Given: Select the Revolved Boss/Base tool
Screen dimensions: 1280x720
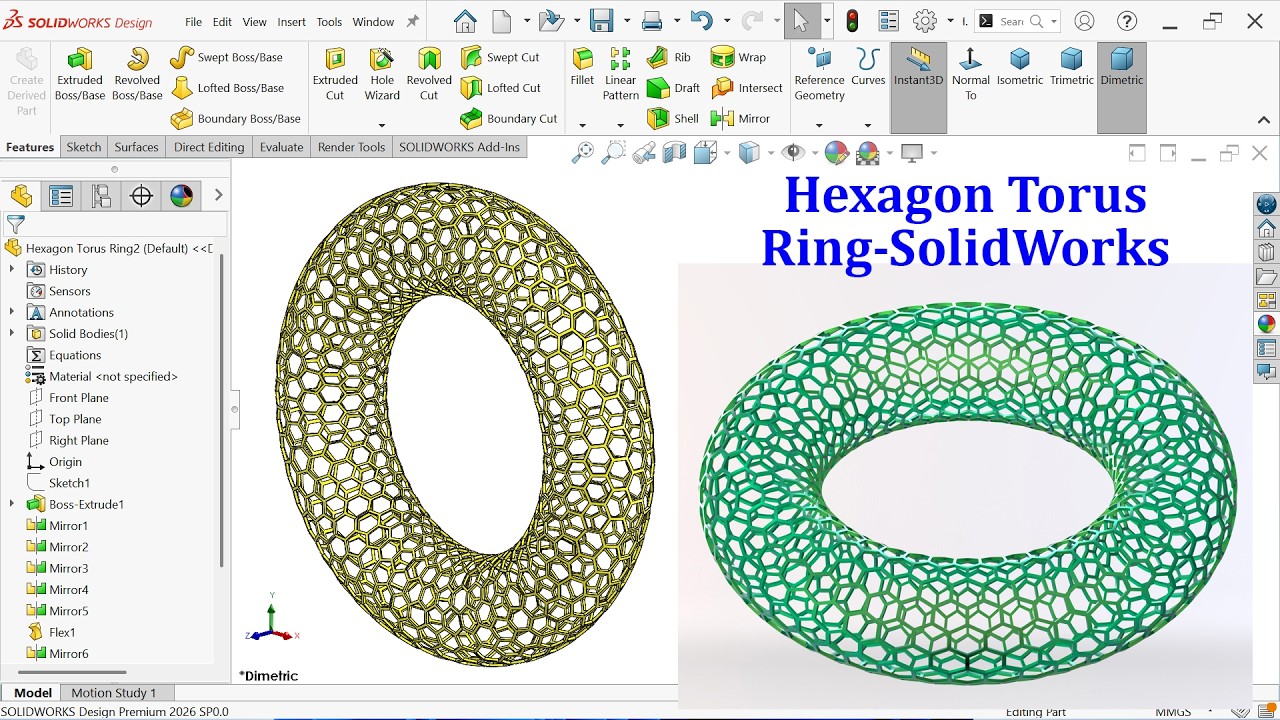Looking at the screenshot, I should 137,74.
